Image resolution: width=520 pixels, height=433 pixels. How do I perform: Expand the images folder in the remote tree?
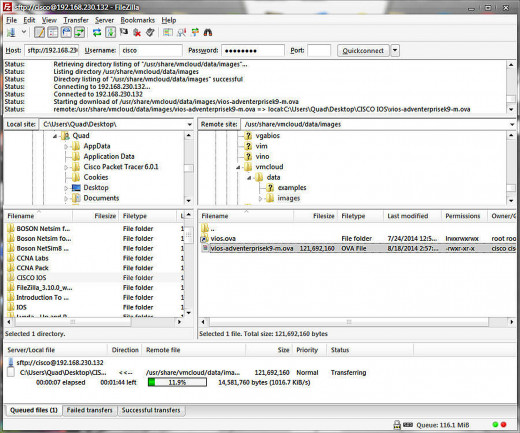click(x=260, y=199)
